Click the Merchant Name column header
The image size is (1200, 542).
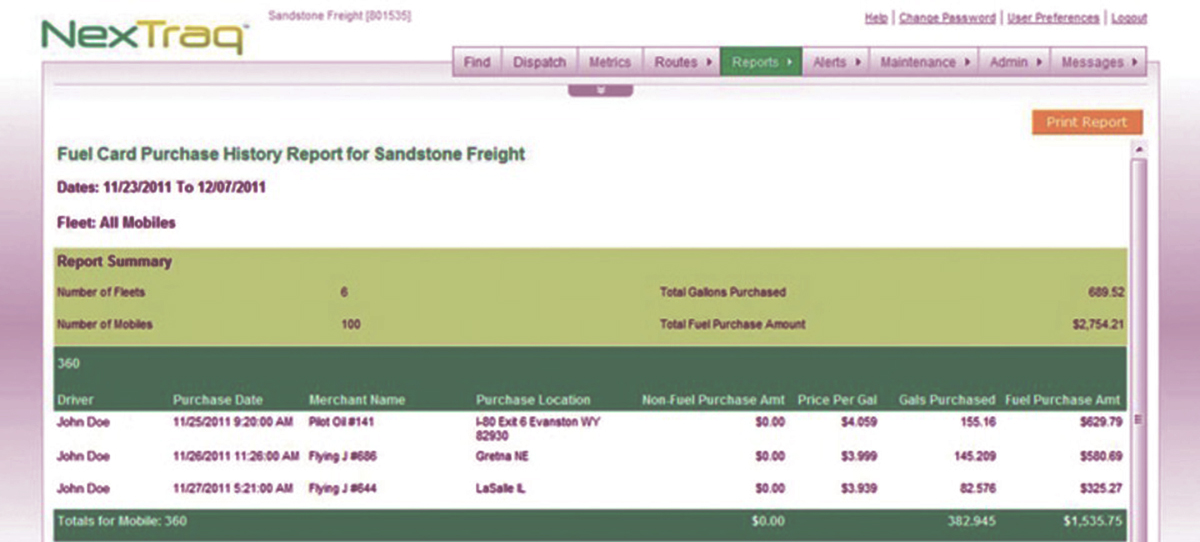tap(357, 400)
